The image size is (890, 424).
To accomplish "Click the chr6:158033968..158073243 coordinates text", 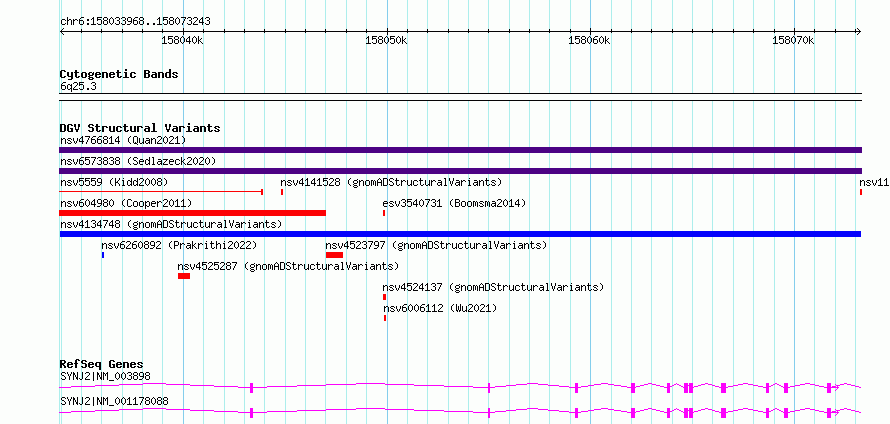I will 135,21.
